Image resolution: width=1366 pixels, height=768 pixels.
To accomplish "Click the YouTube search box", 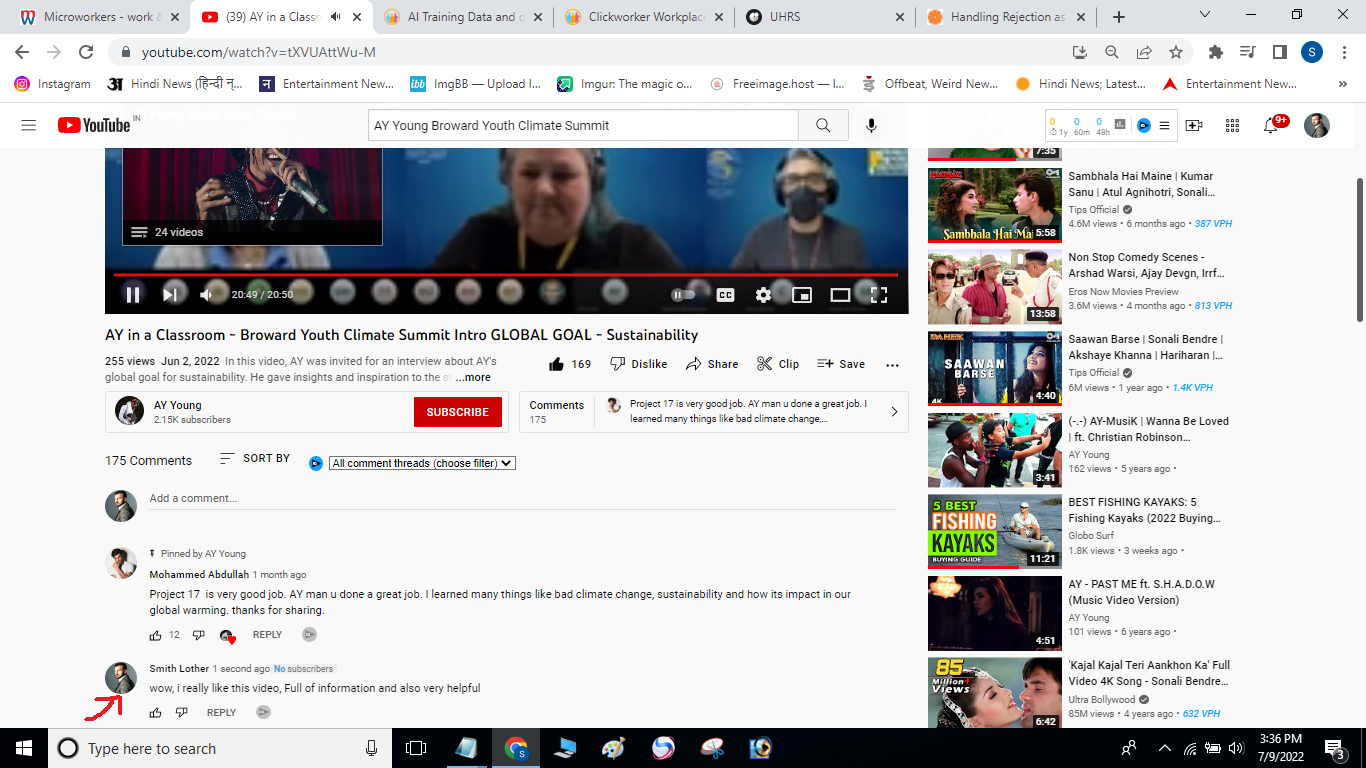I will 583,125.
